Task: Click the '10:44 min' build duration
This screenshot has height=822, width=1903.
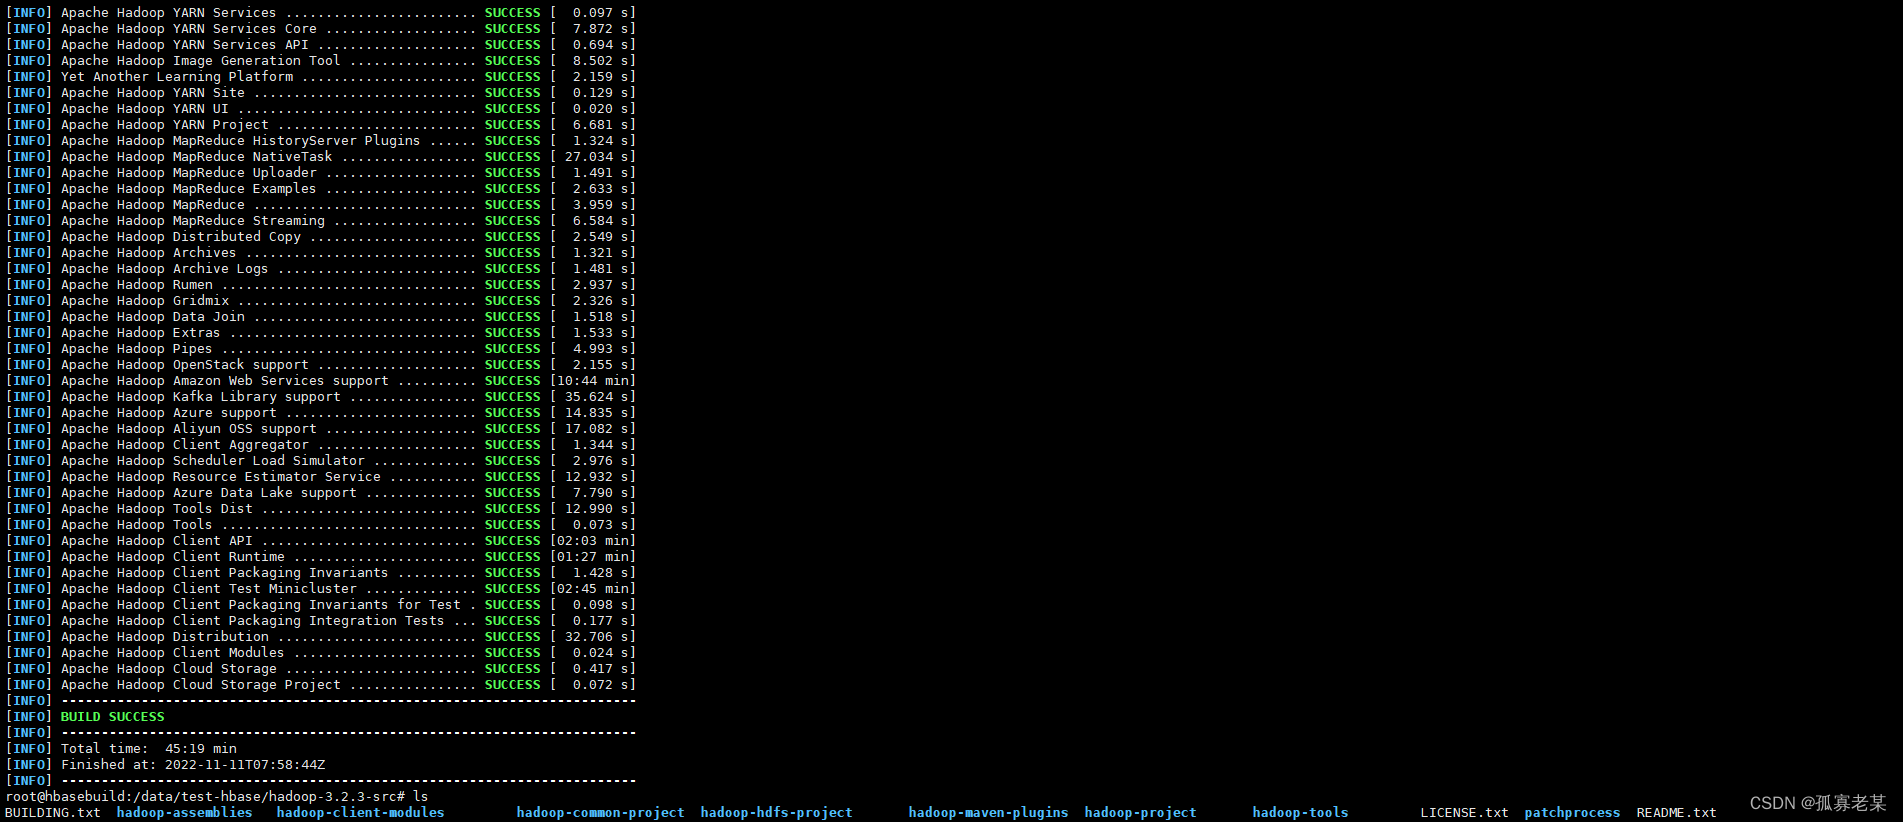Action: pyautogui.click(x=593, y=381)
